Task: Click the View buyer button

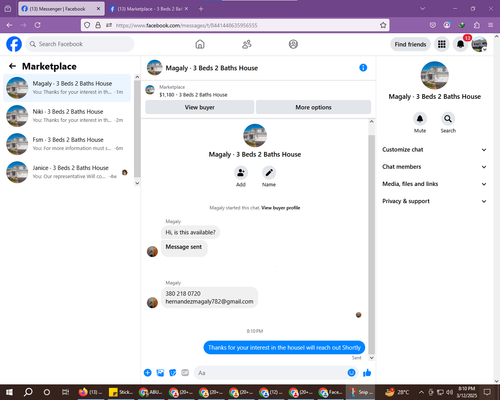Action: tap(199, 107)
